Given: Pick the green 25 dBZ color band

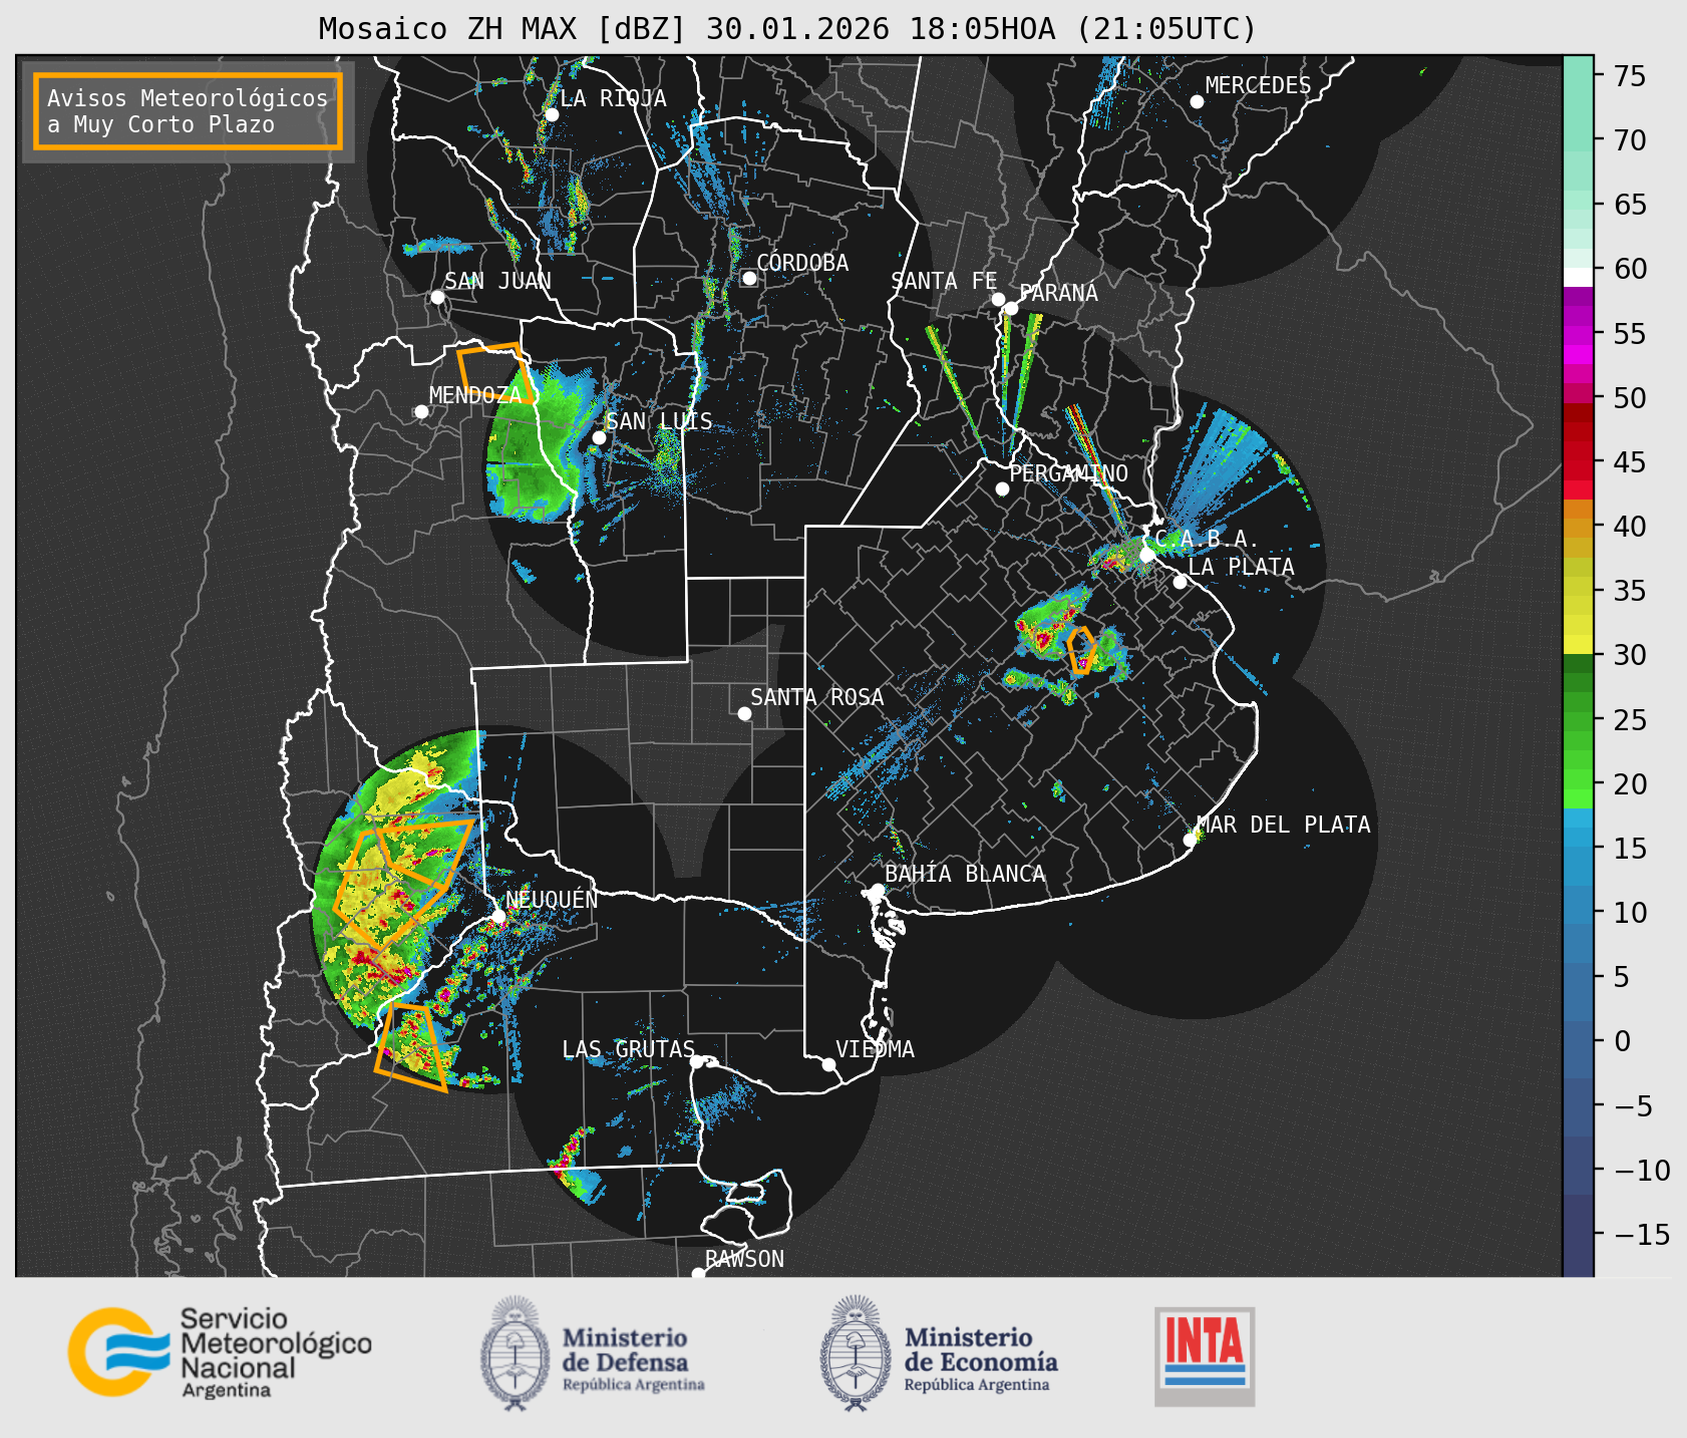Looking at the screenshot, I should coord(1578,720).
